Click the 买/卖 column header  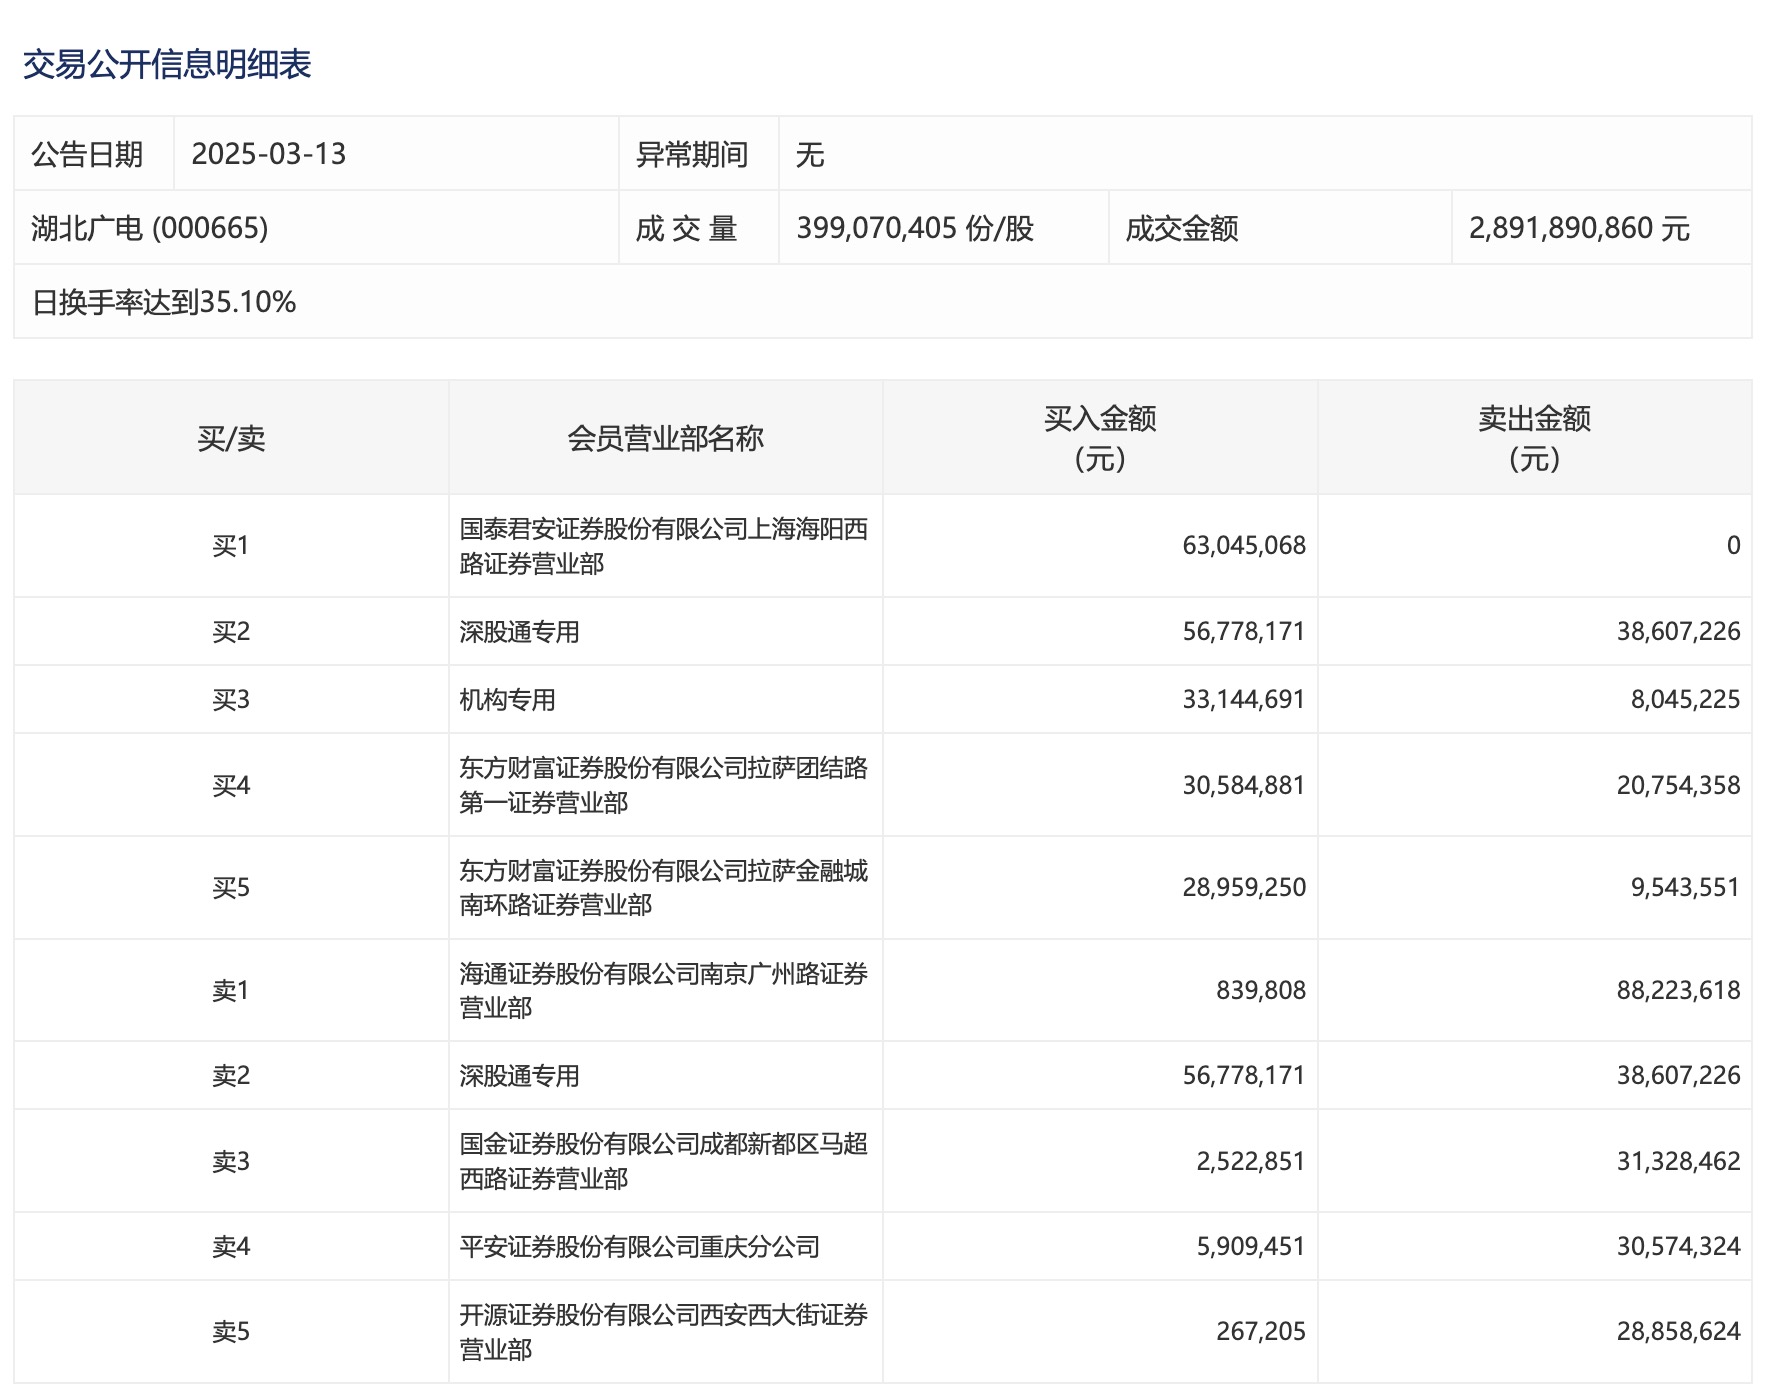(231, 438)
